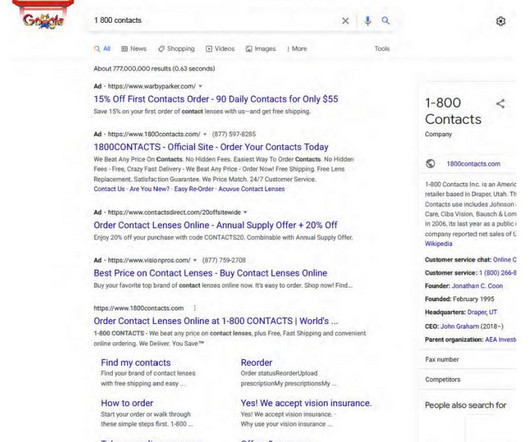530x442 pixels.
Task: Open Order Contact Lenses Online at 1-800 CONTACTS result
Action: [x=216, y=321]
